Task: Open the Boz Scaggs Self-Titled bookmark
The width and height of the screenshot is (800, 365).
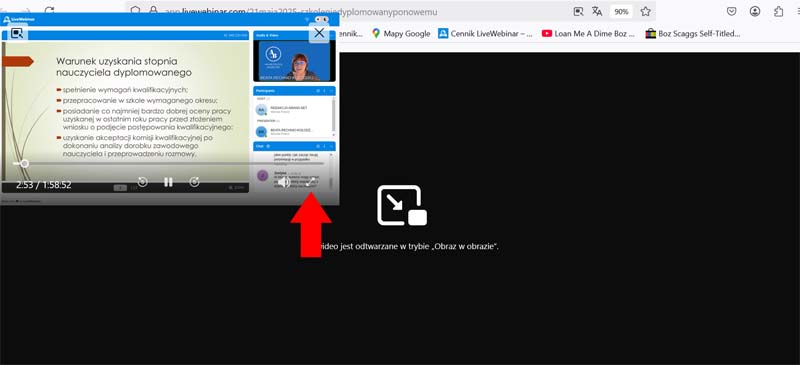Action: point(693,34)
